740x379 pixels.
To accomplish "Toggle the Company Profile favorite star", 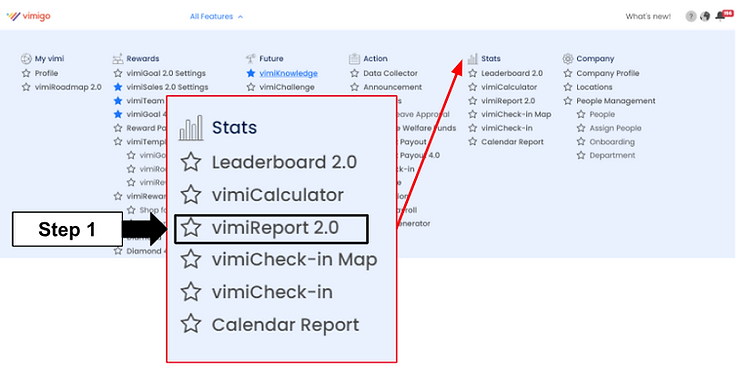I will click(568, 73).
